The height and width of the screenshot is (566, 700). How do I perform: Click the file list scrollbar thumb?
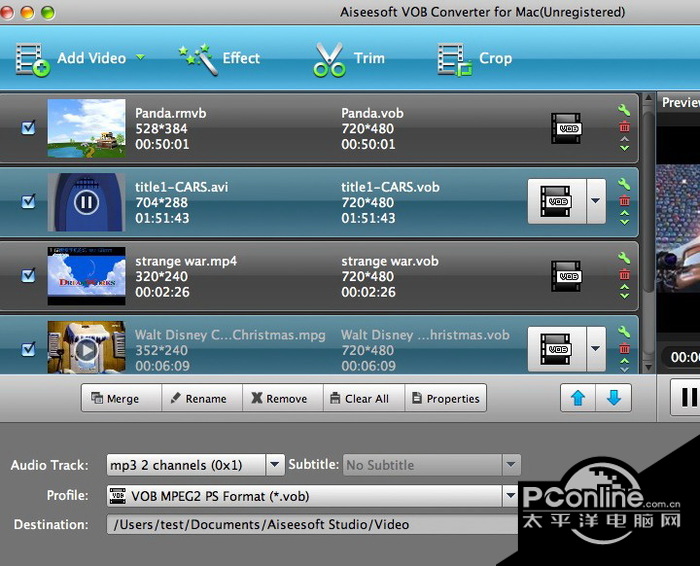tap(649, 202)
